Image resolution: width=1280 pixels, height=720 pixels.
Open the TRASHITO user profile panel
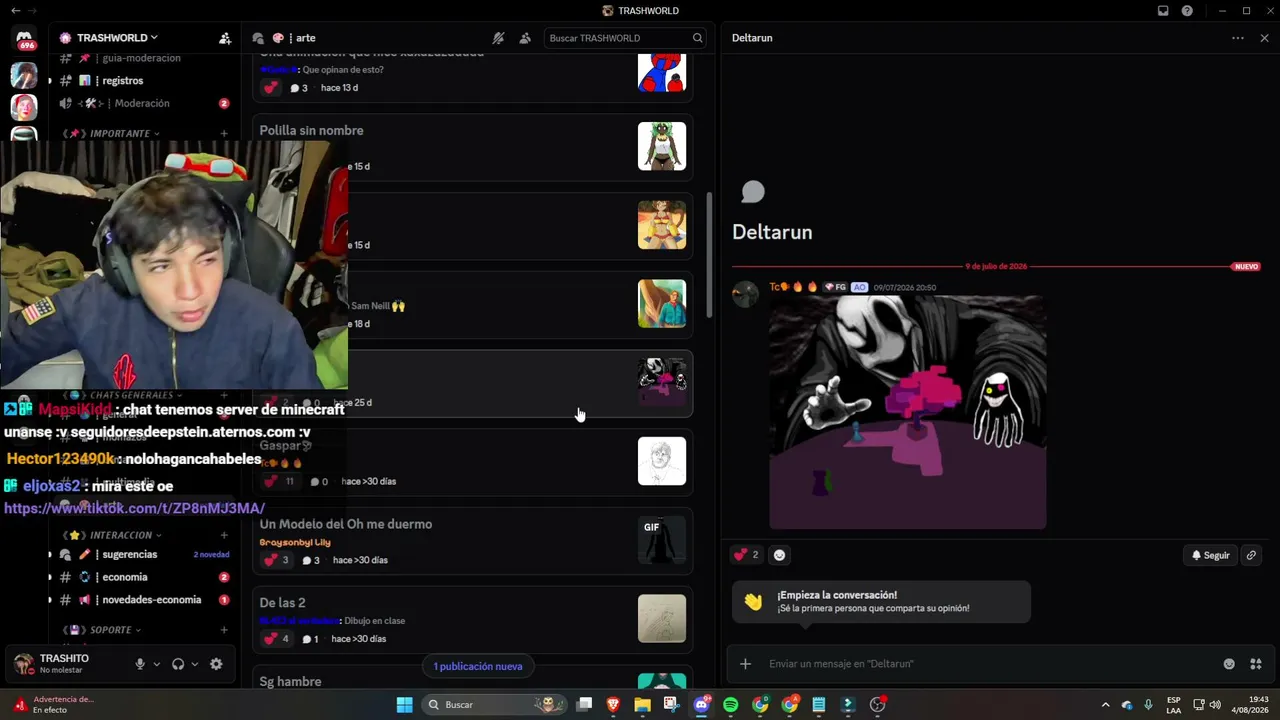pos(66,664)
